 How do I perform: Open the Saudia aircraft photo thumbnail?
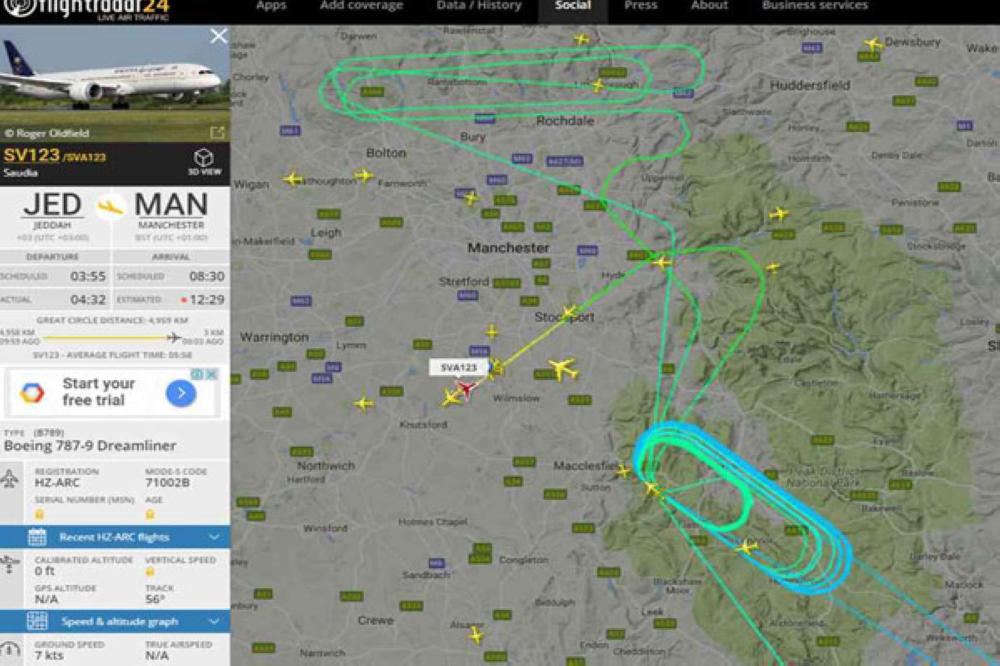click(x=115, y=84)
